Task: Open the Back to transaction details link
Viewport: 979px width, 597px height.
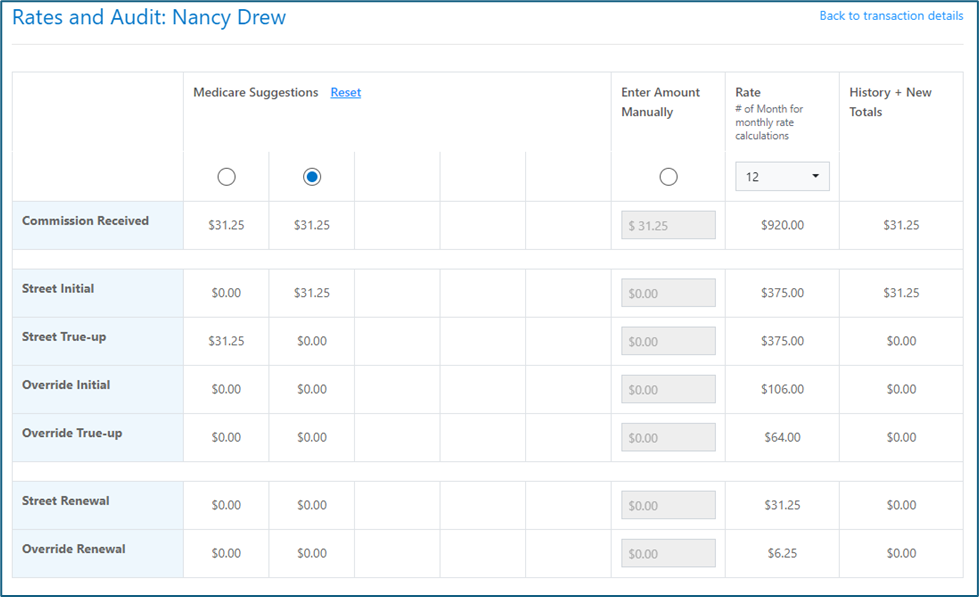Action: coord(891,16)
